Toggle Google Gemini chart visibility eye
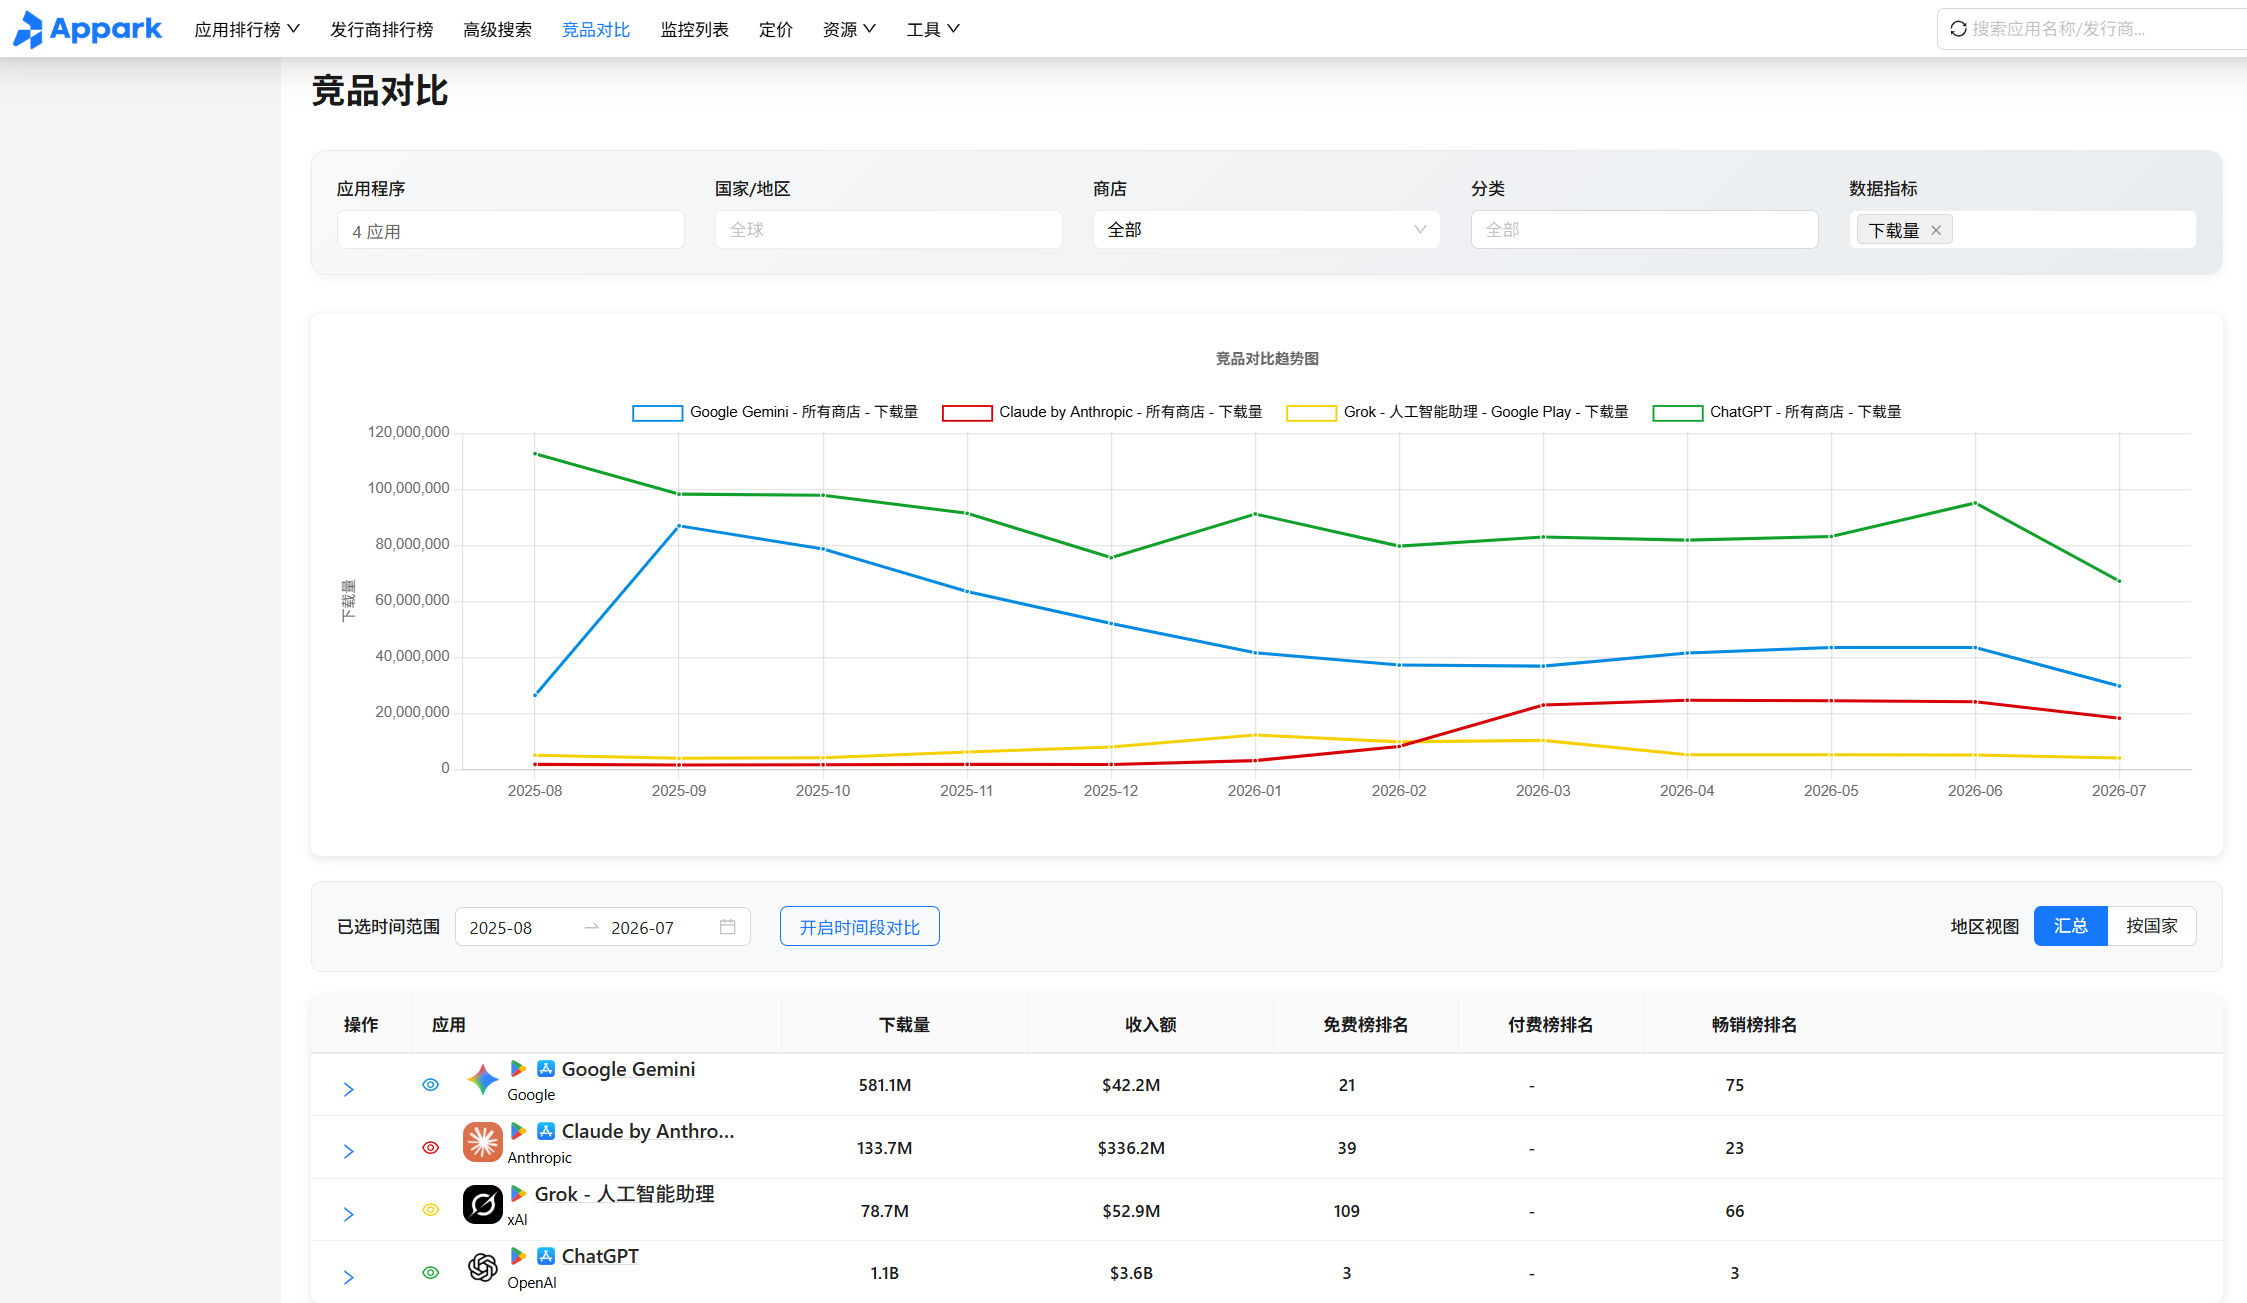This screenshot has height=1303, width=2247. [x=431, y=1085]
